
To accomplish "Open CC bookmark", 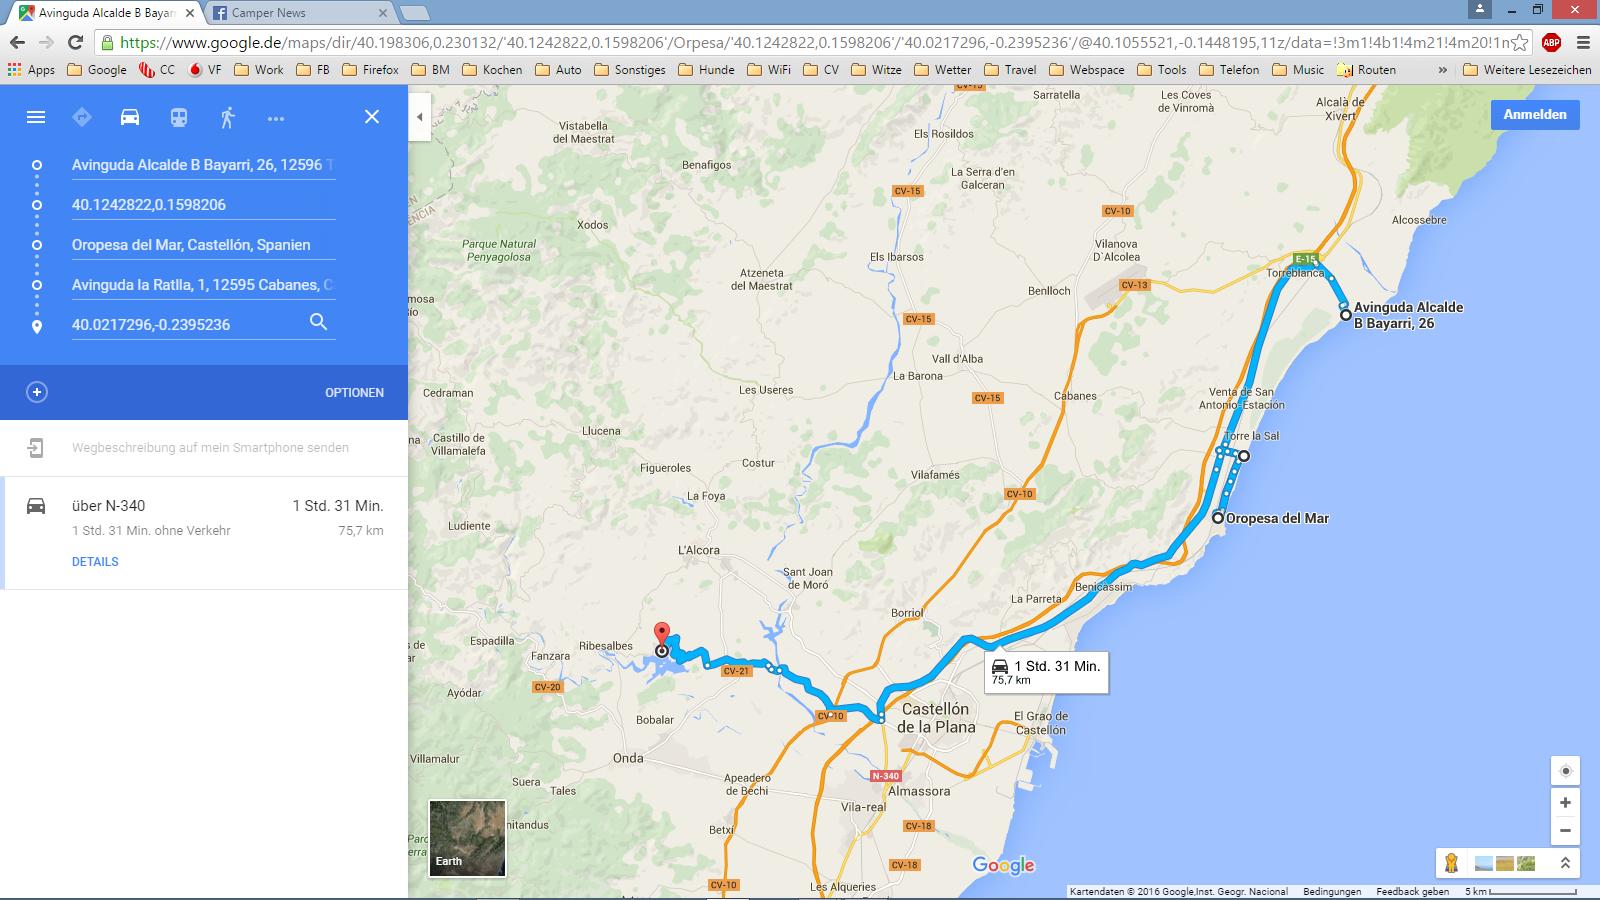I will click(156, 70).
